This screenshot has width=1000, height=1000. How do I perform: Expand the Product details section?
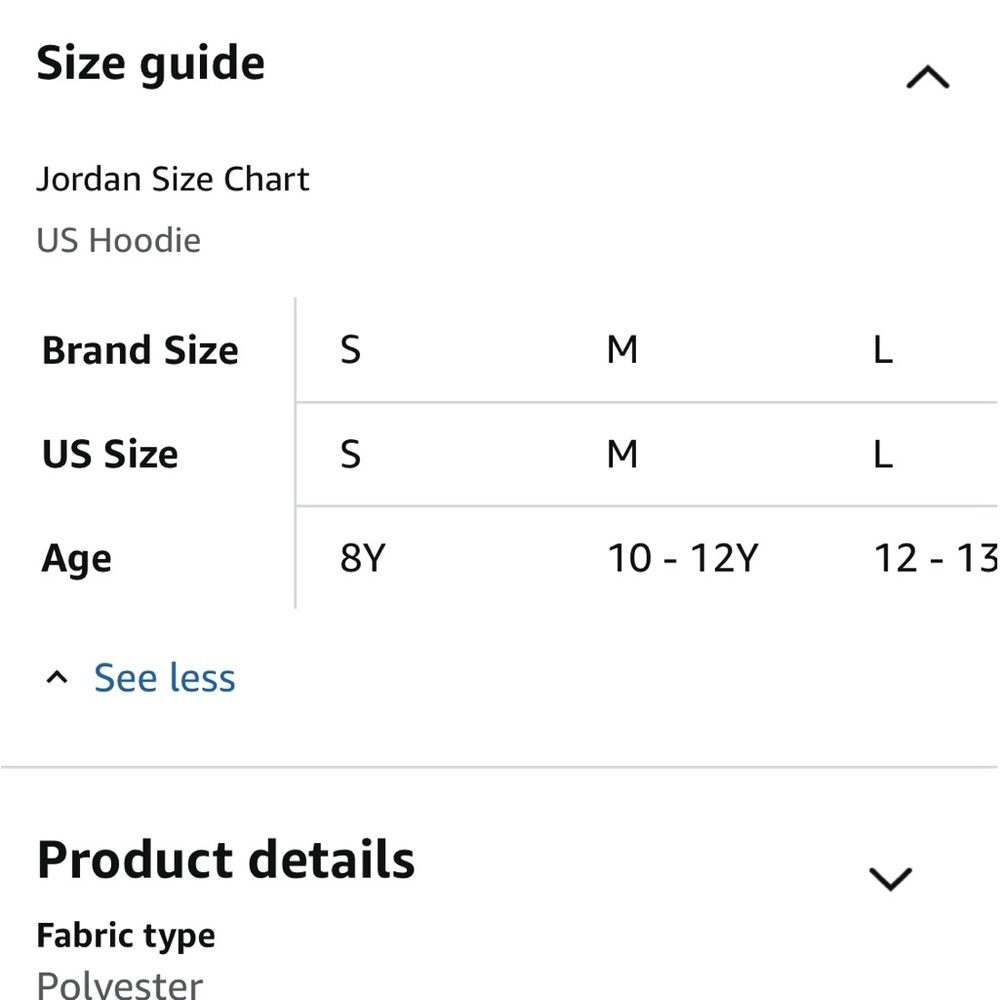pos(889,880)
